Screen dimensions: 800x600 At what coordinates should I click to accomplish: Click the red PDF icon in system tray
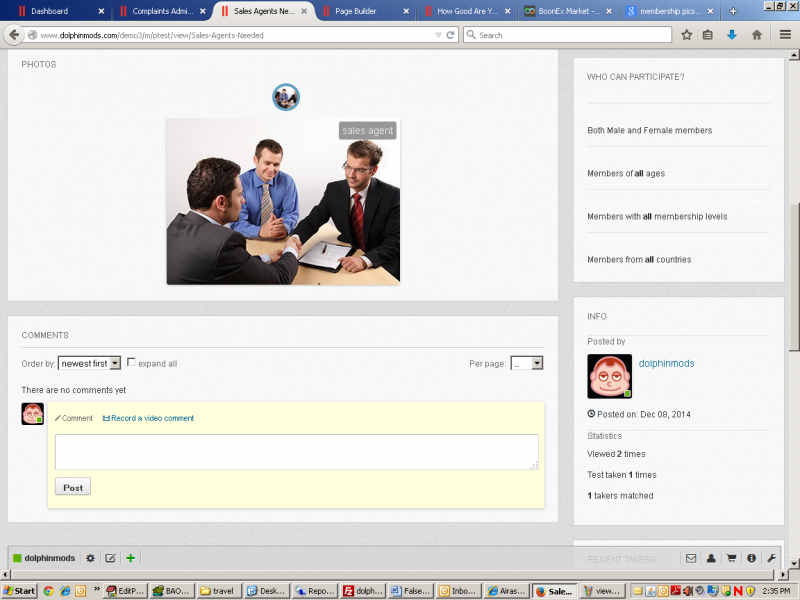pos(676,591)
